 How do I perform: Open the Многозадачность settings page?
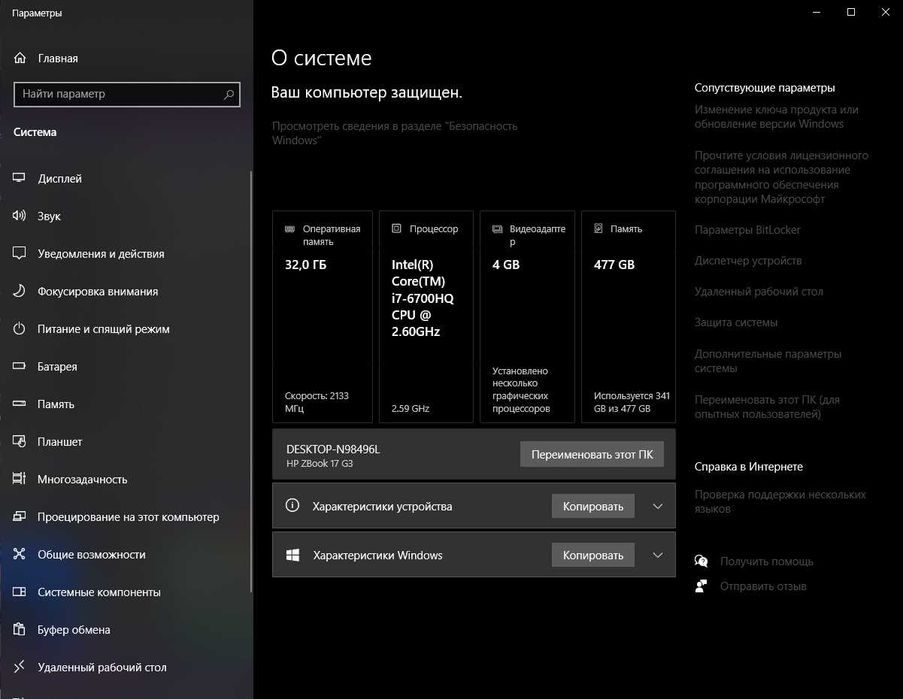point(82,479)
